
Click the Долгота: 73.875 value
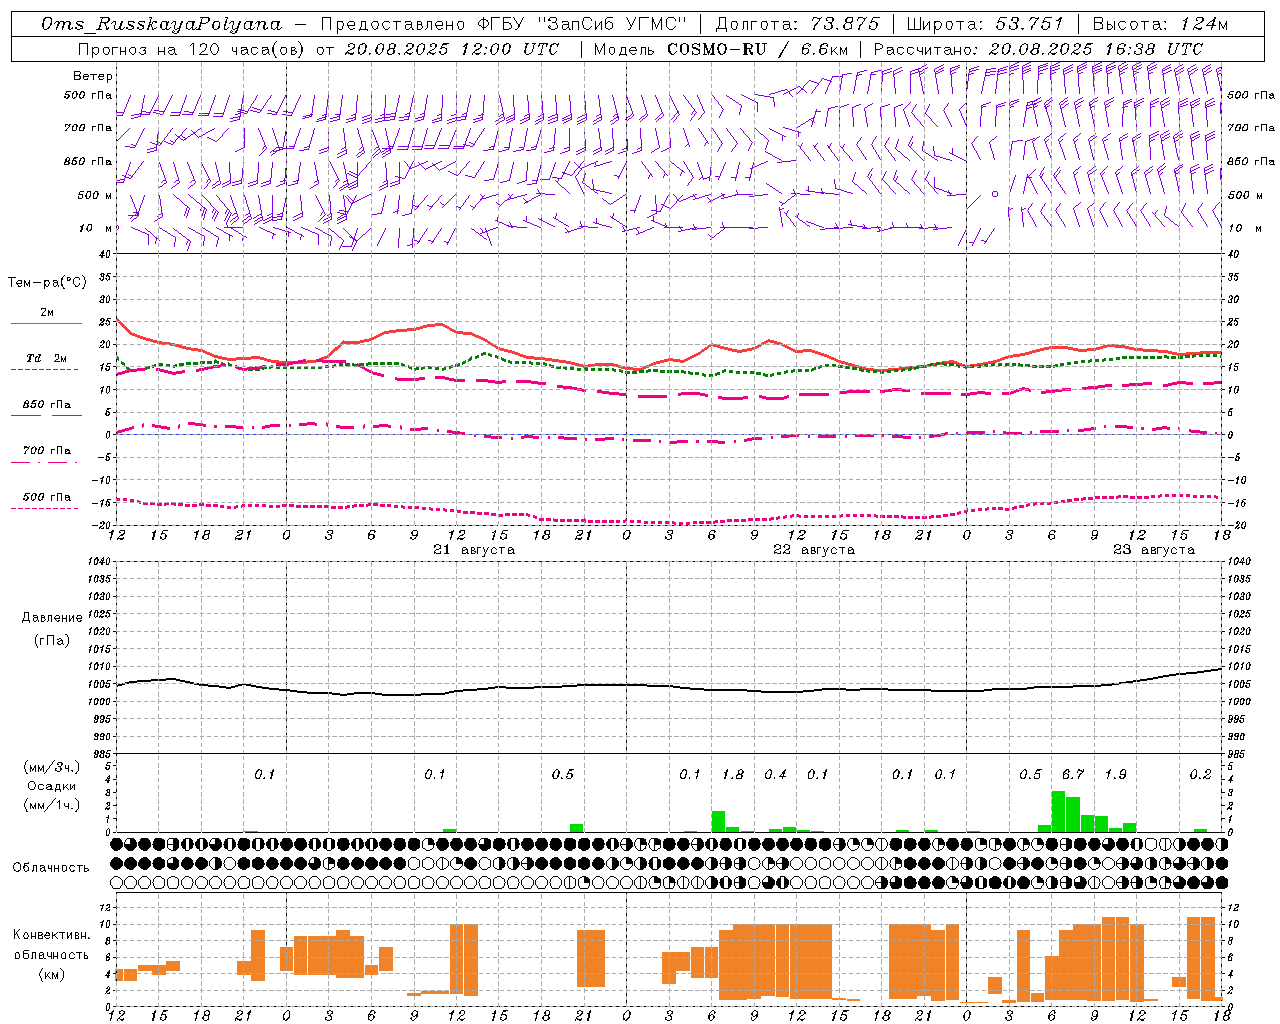coord(797,24)
